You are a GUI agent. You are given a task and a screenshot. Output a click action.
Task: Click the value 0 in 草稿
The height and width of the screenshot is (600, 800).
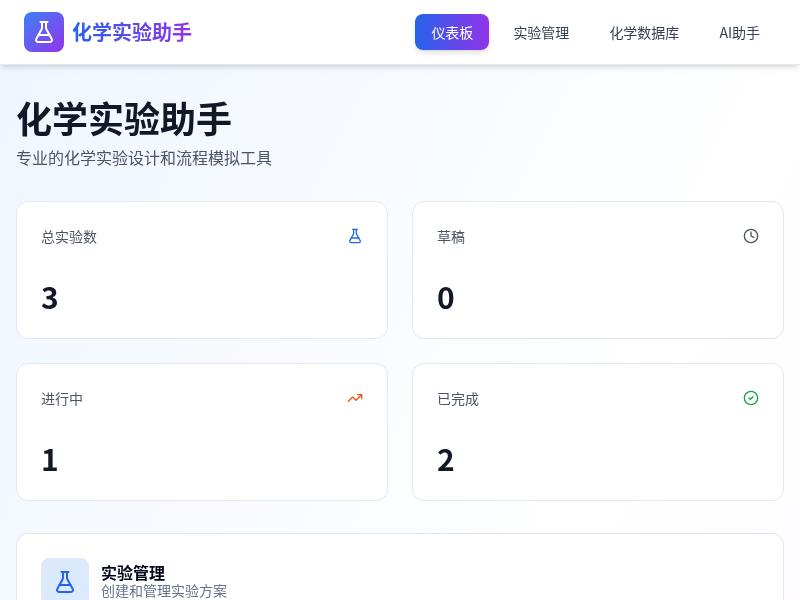click(445, 298)
